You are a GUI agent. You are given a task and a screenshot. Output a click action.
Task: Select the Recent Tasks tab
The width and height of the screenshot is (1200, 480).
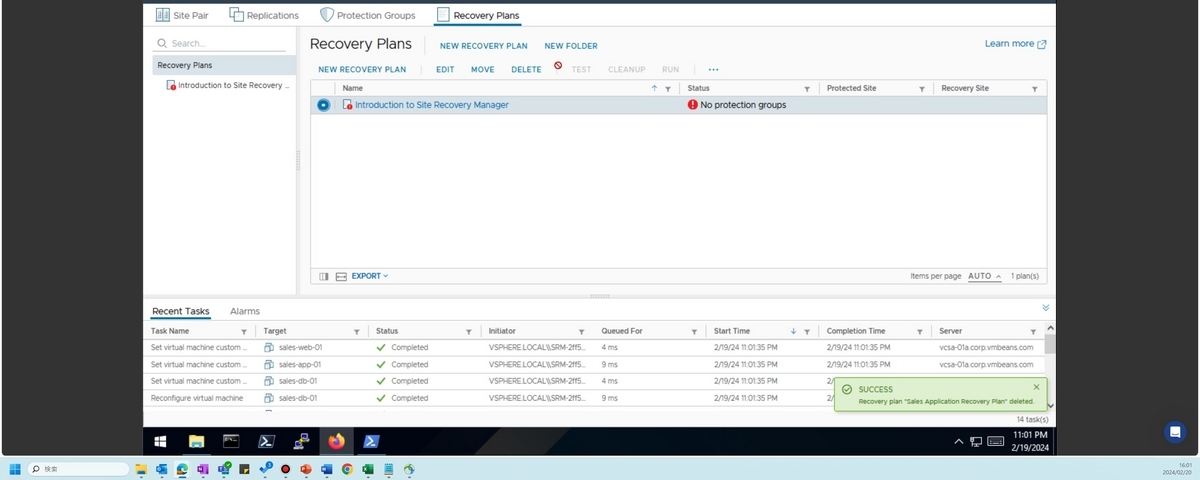tap(181, 311)
